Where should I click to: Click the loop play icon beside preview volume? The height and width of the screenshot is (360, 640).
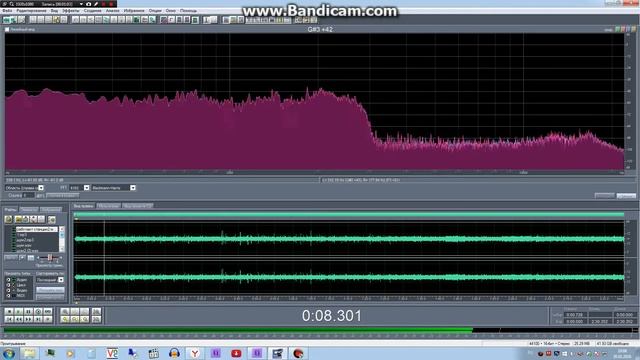[x=31, y=258]
